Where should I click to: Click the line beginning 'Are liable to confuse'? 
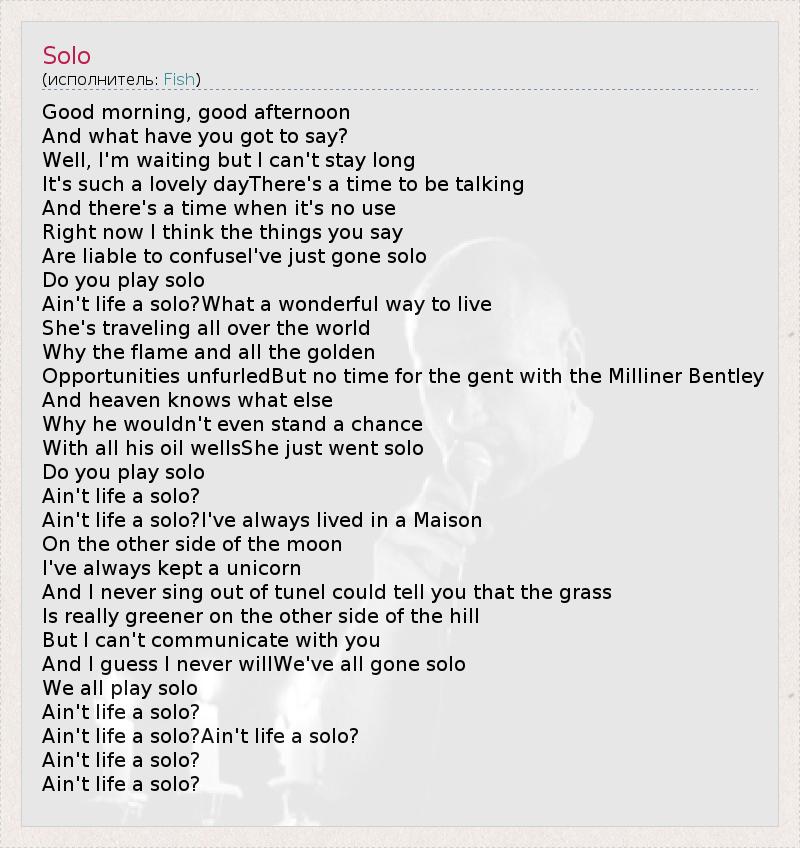pos(234,256)
